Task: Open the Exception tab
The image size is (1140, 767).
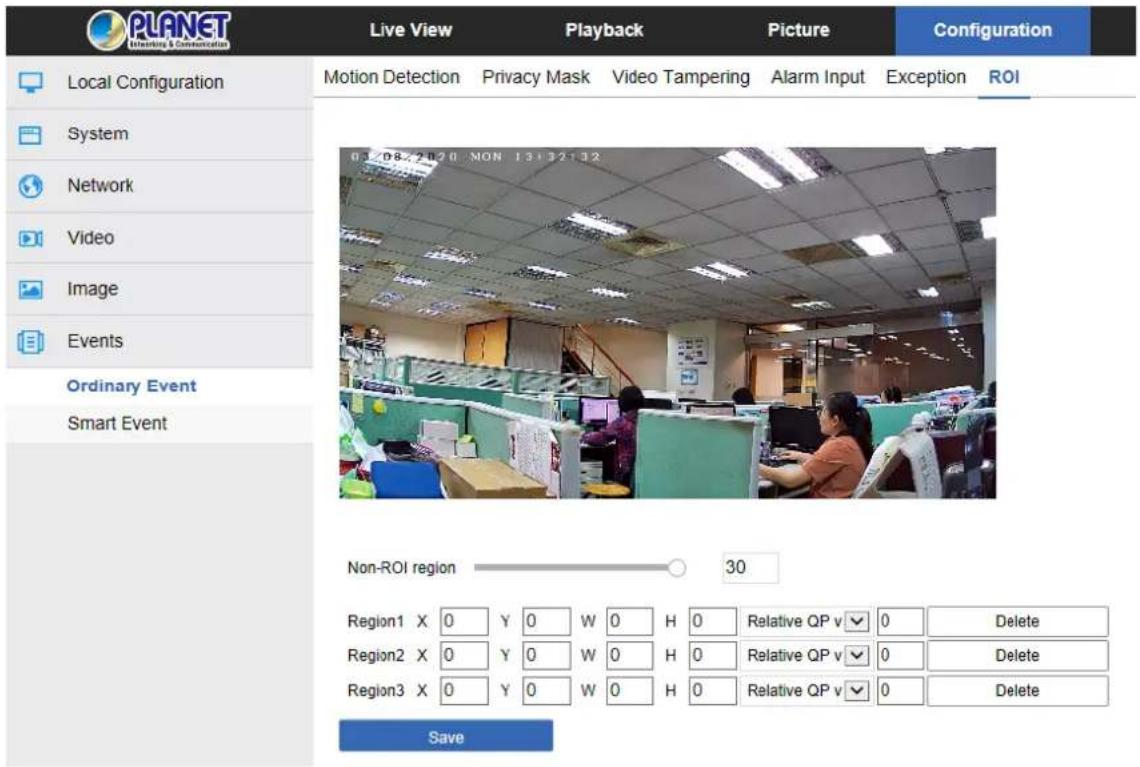Action: coord(926,77)
